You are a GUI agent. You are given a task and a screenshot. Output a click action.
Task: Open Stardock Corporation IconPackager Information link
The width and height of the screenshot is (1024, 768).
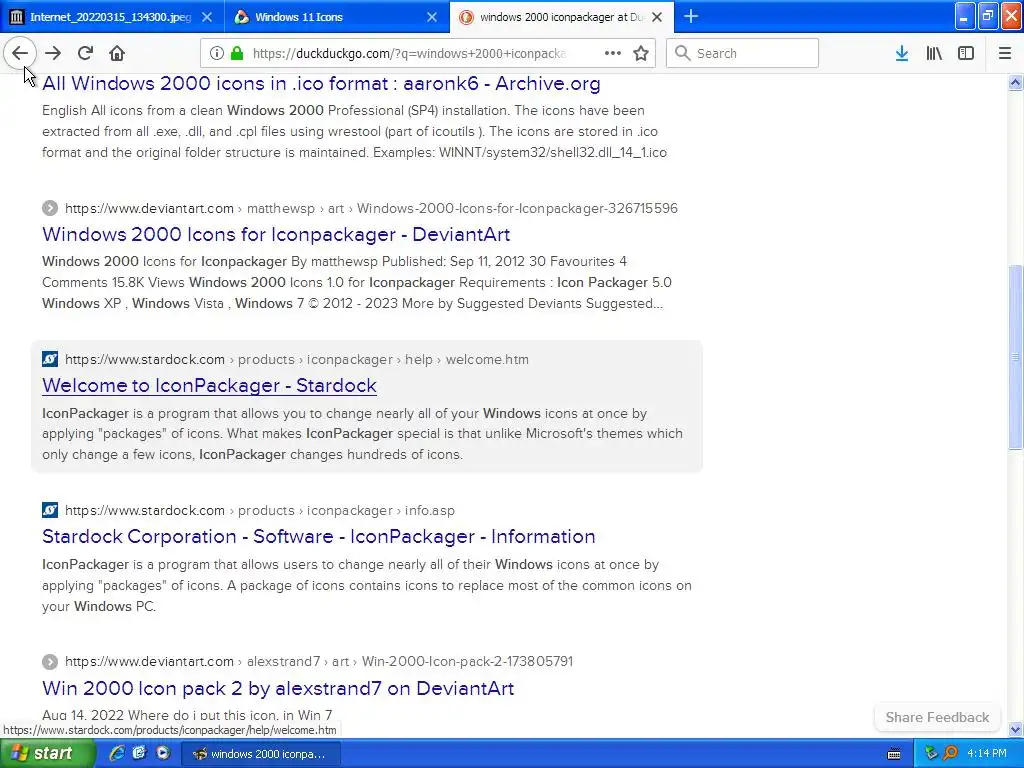[x=319, y=536]
